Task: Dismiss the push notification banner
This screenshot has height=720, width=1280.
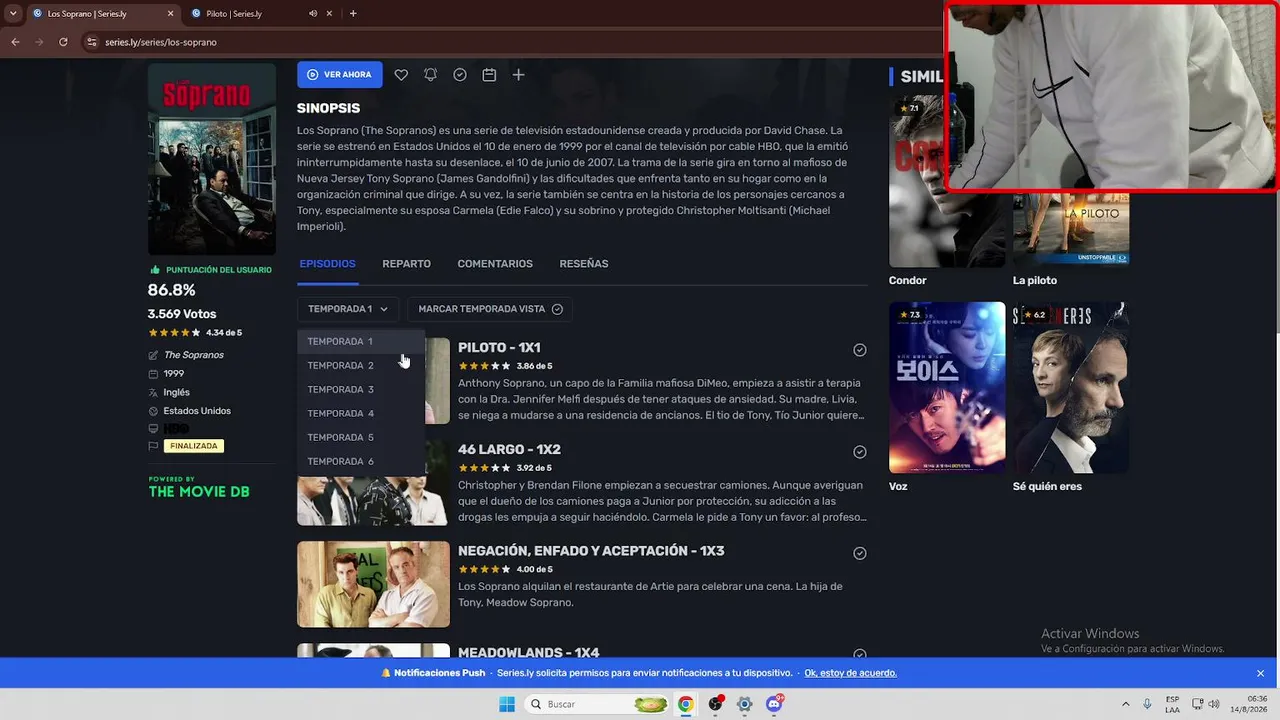Action: (1261, 673)
